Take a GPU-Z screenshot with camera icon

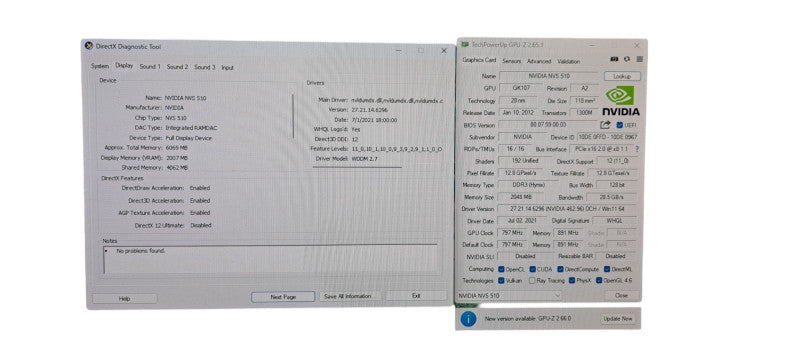point(615,59)
